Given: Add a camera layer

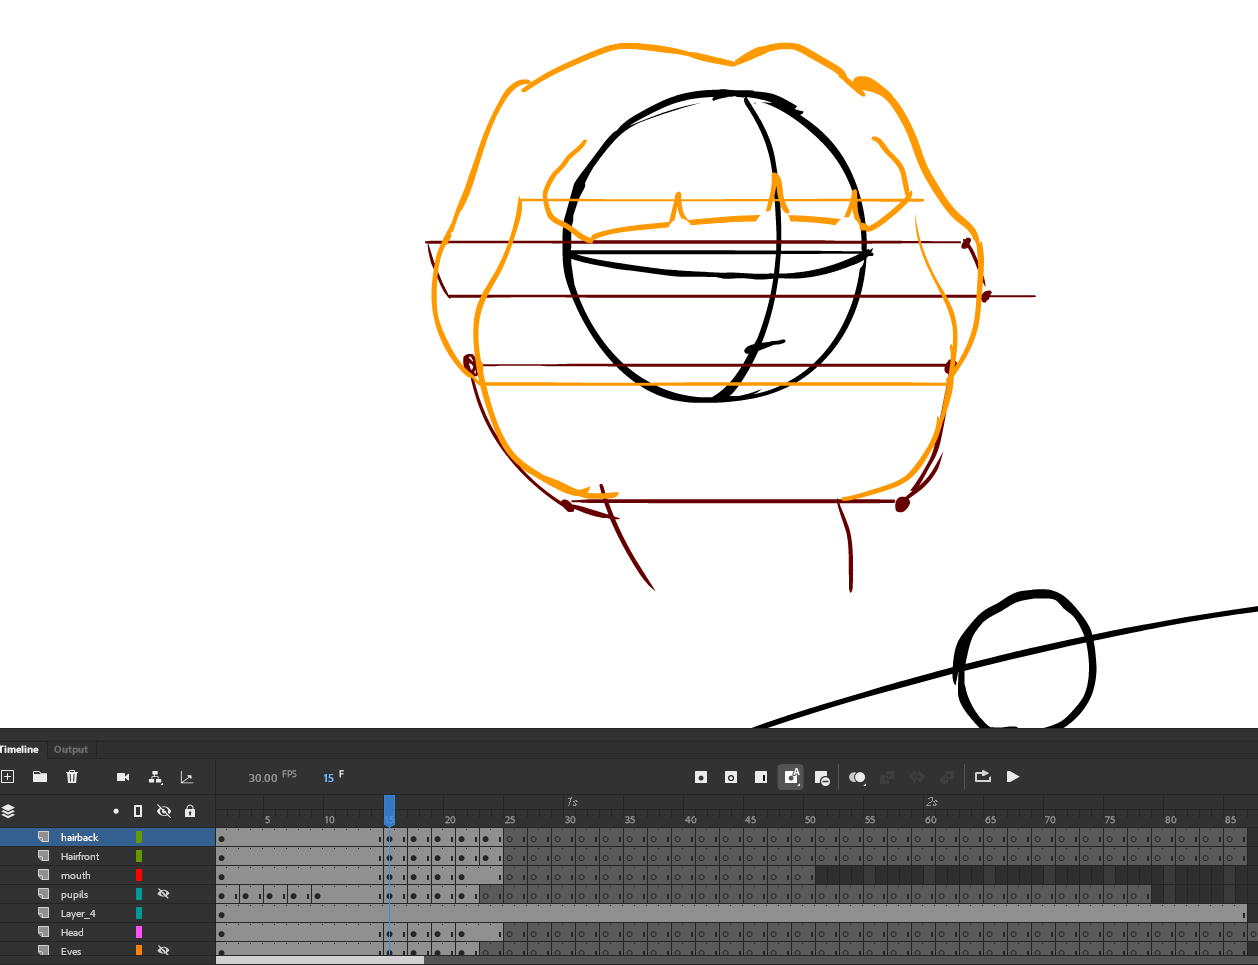Looking at the screenshot, I should click(x=123, y=777).
